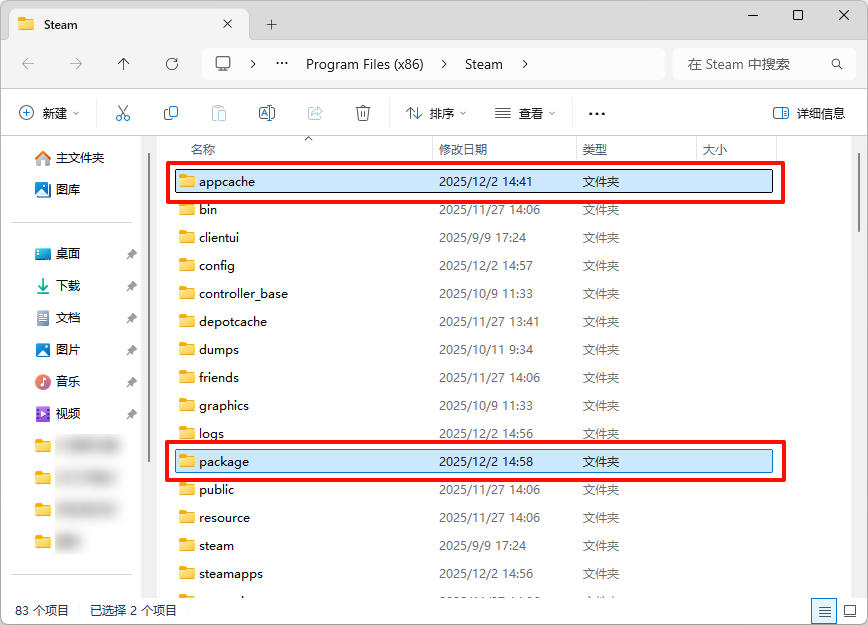
Task: Click the Rename icon in toolbar
Action: point(267,113)
